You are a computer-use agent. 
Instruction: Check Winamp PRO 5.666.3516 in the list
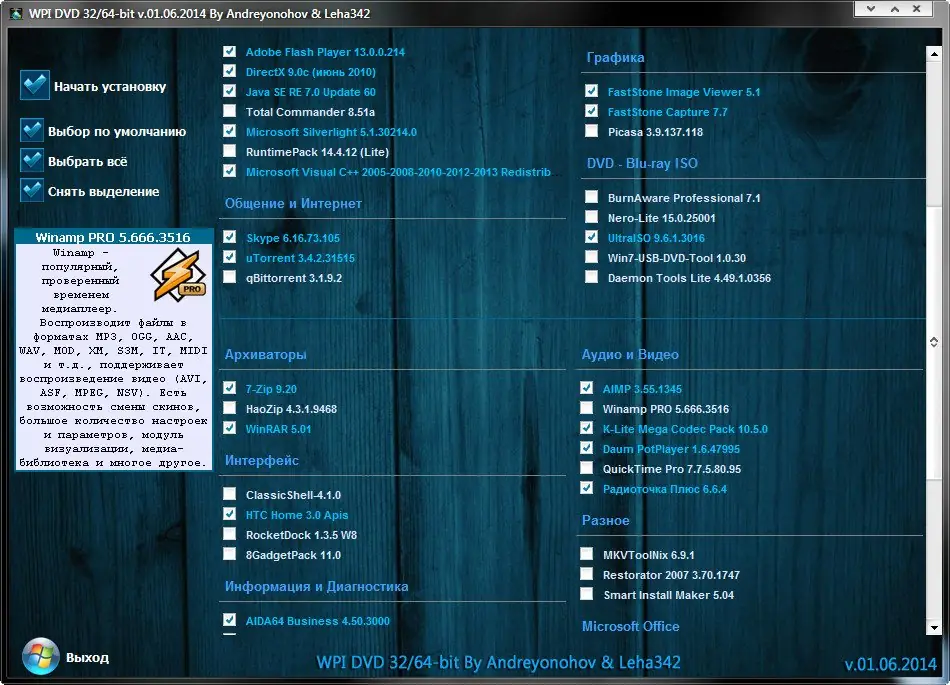tap(586, 408)
